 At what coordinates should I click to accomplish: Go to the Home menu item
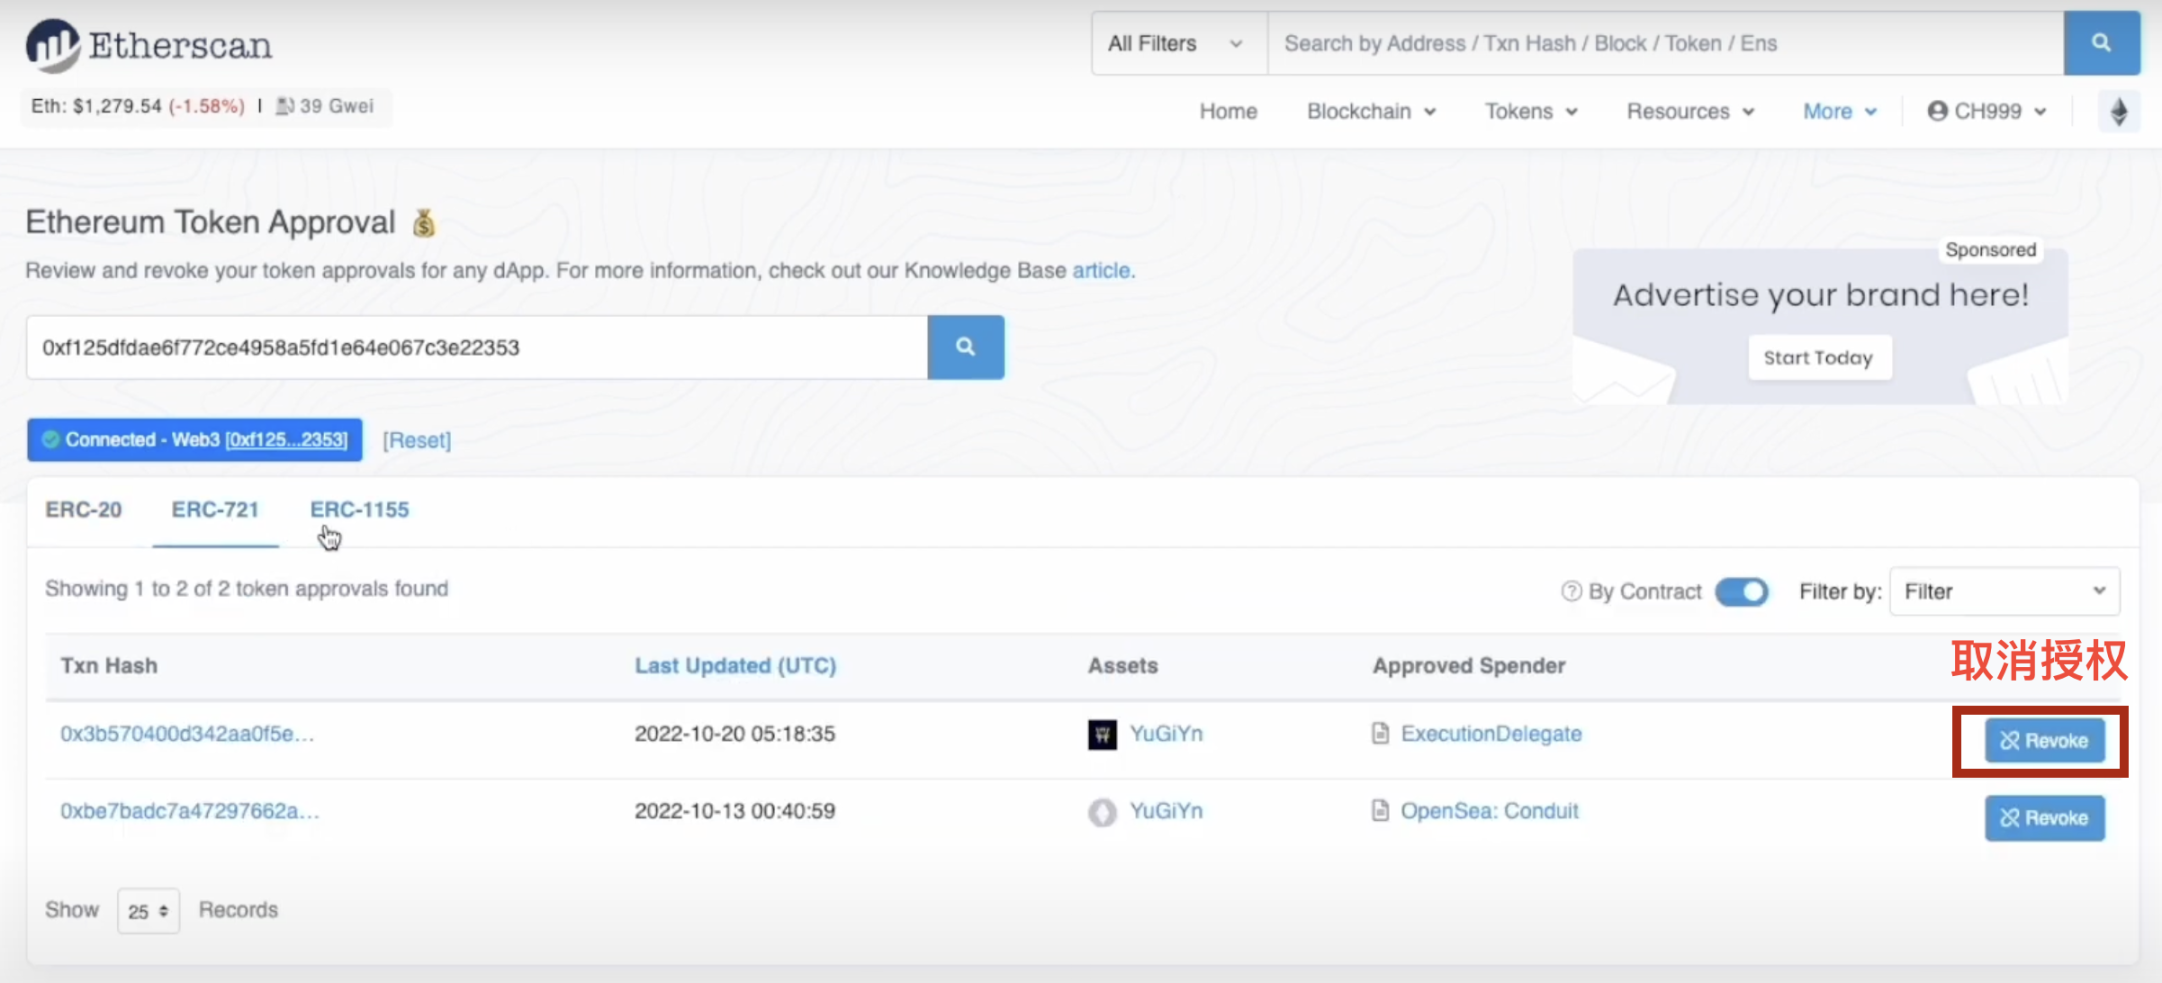pos(1228,111)
